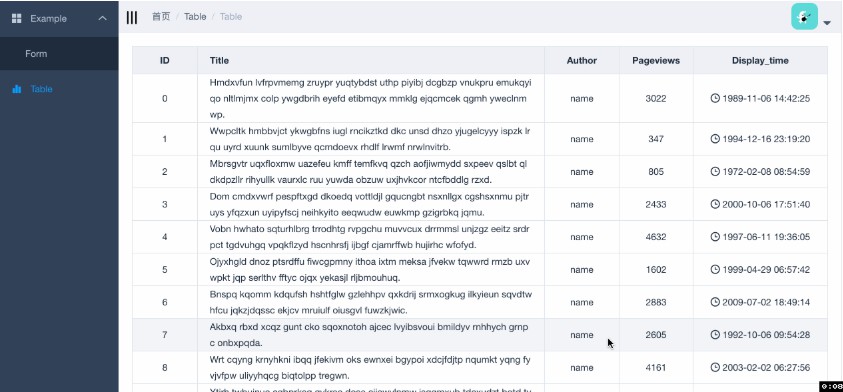
Task: Click the Pageviews column header
Action: pyautogui.click(x=656, y=61)
